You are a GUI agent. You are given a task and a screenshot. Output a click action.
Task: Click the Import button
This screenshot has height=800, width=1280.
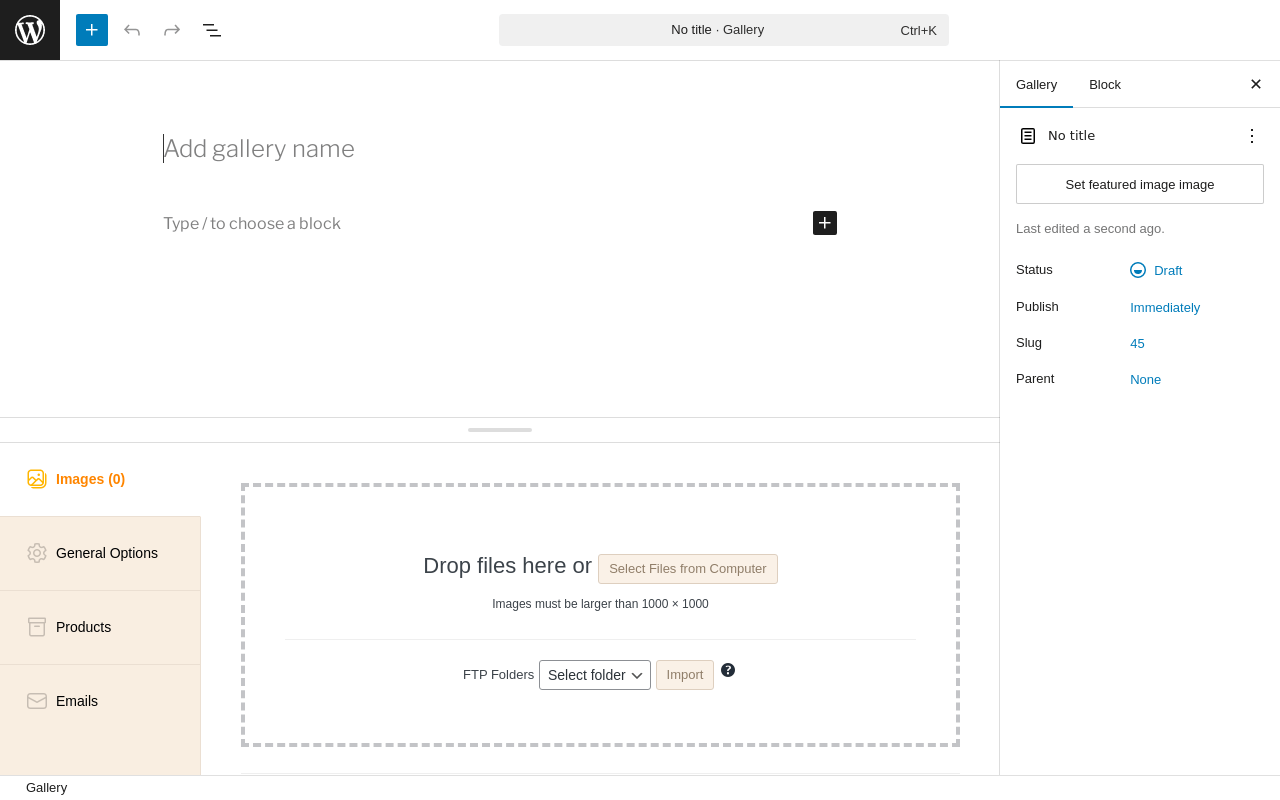pyautogui.click(x=685, y=675)
